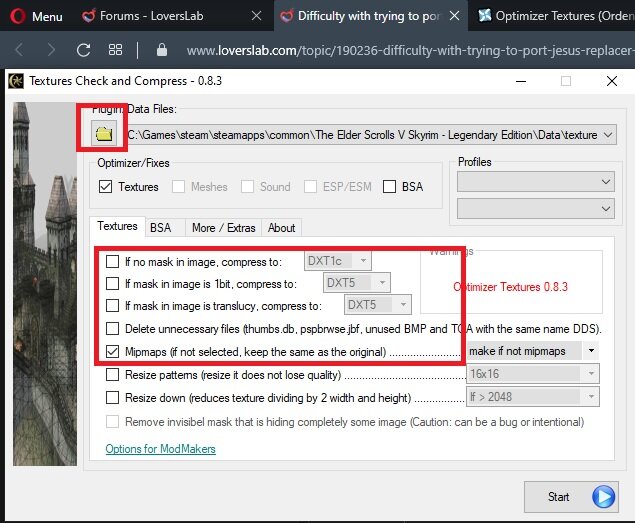Image resolution: width=635 pixels, height=523 pixels.
Task: Click the browser forward arrow
Action: (x=51, y=50)
